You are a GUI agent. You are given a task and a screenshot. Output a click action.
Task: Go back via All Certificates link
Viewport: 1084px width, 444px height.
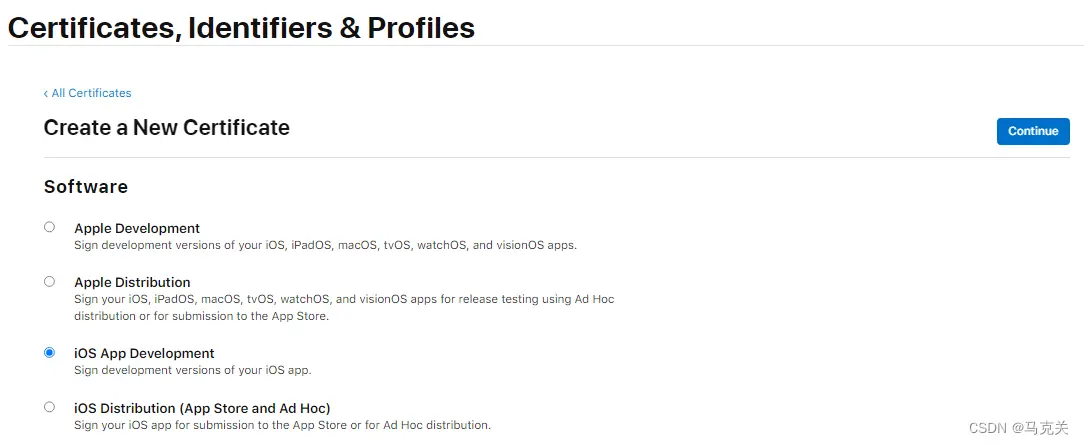coord(91,93)
